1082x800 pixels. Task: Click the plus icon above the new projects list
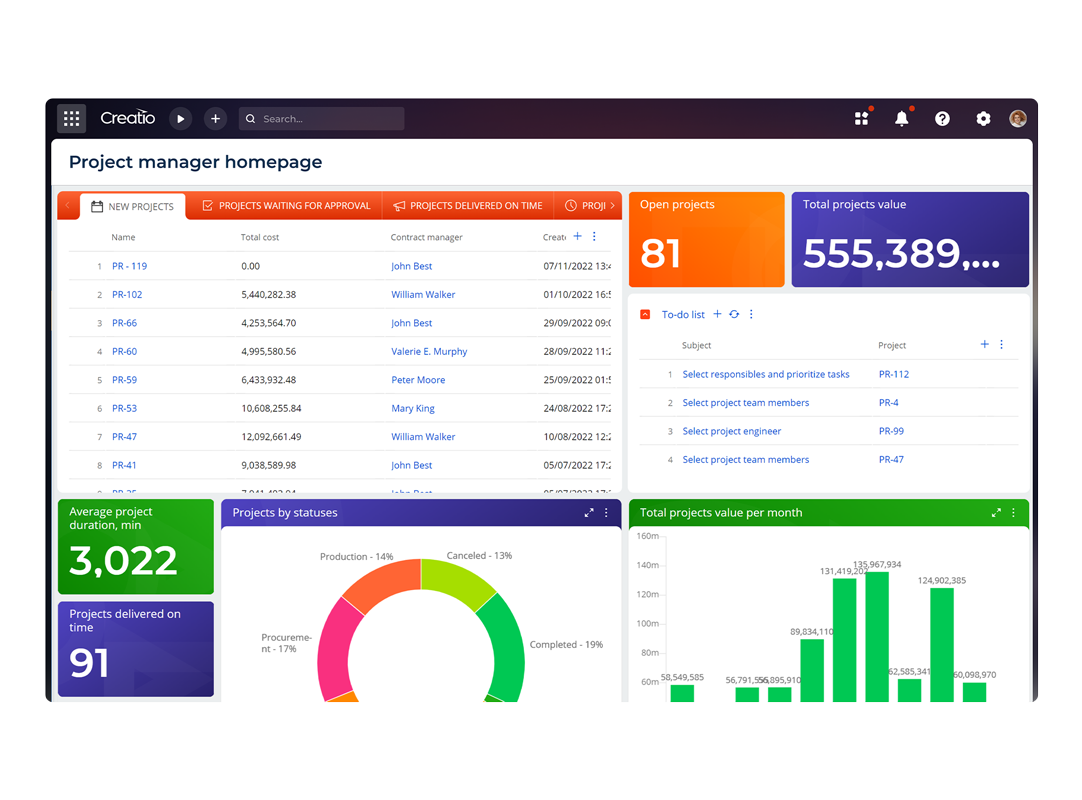click(x=578, y=236)
